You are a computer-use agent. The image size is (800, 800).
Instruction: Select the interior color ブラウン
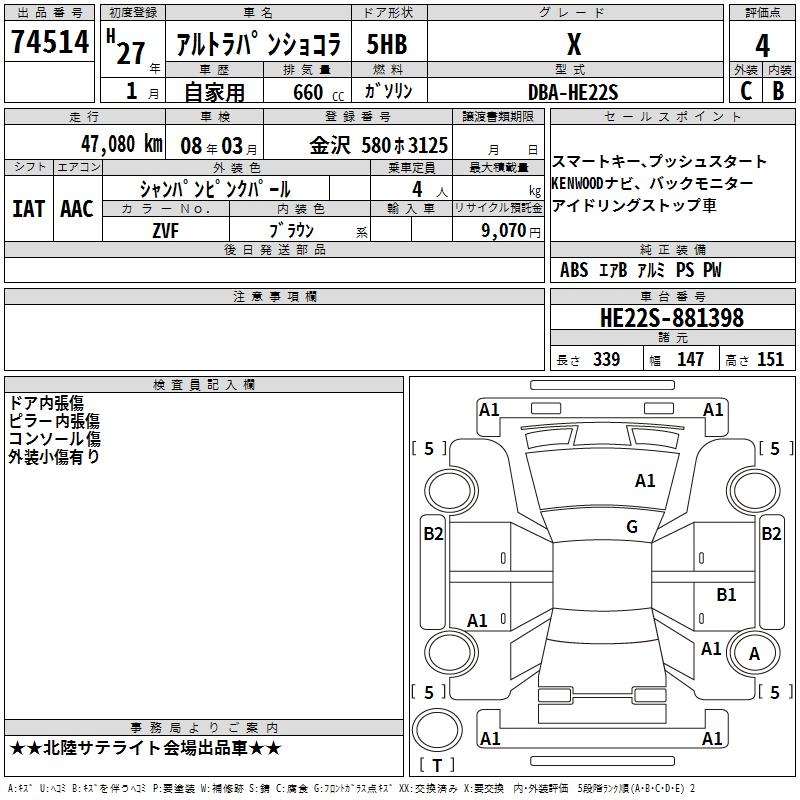click(x=292, y=231)
